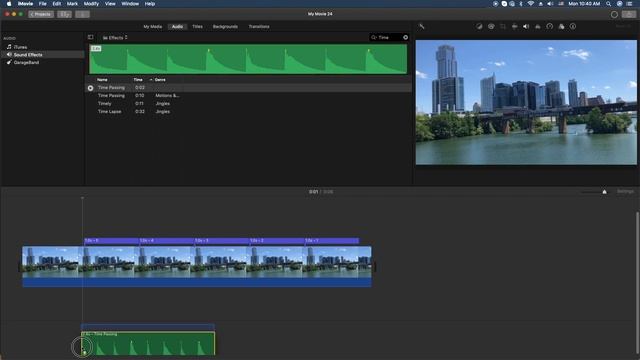Clear the search field with the x button
The width and height of the screenshot is (640, 360).
click(405, 37)
